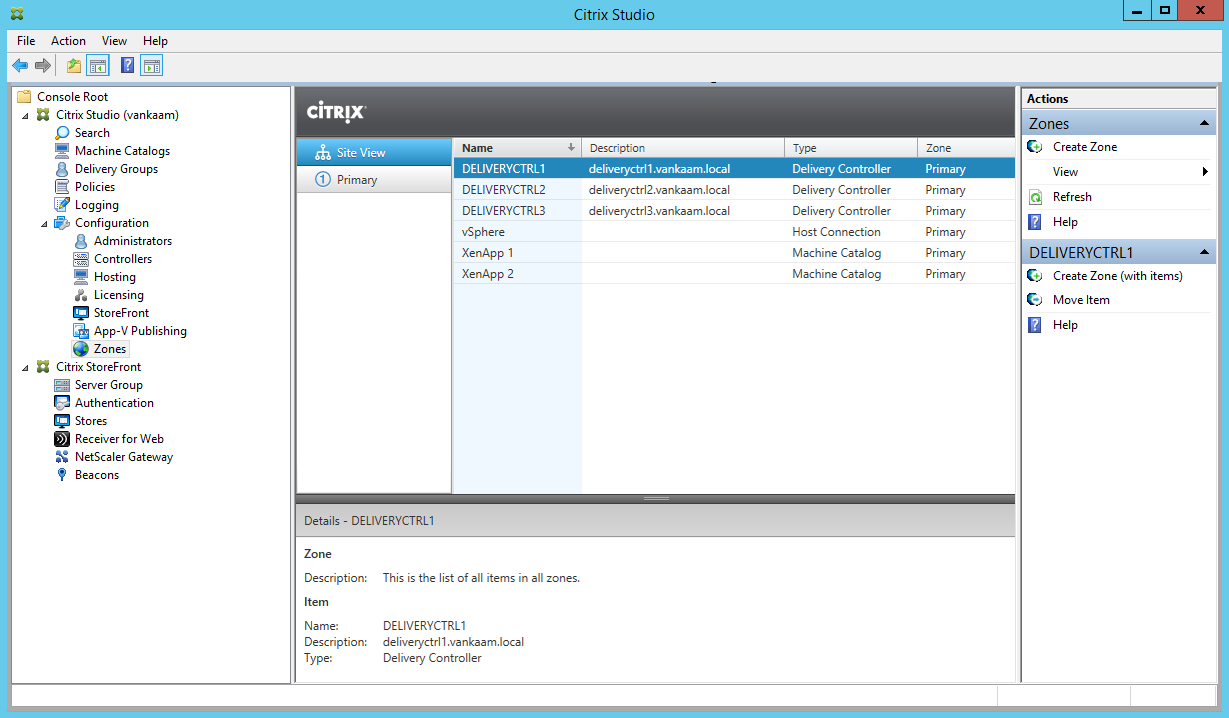Image resolution: width=1229 pixels, height=718 pixels.
Task: Click Help under the Zones actions
Action: pyautogui.click(x=1065, y=222)
